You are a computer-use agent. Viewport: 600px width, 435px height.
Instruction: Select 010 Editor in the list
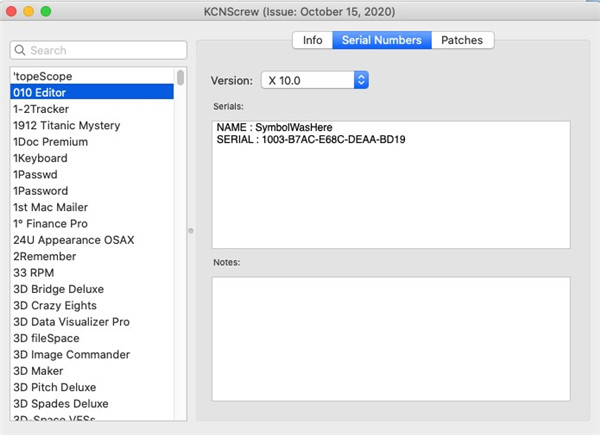tap(92, 92)
